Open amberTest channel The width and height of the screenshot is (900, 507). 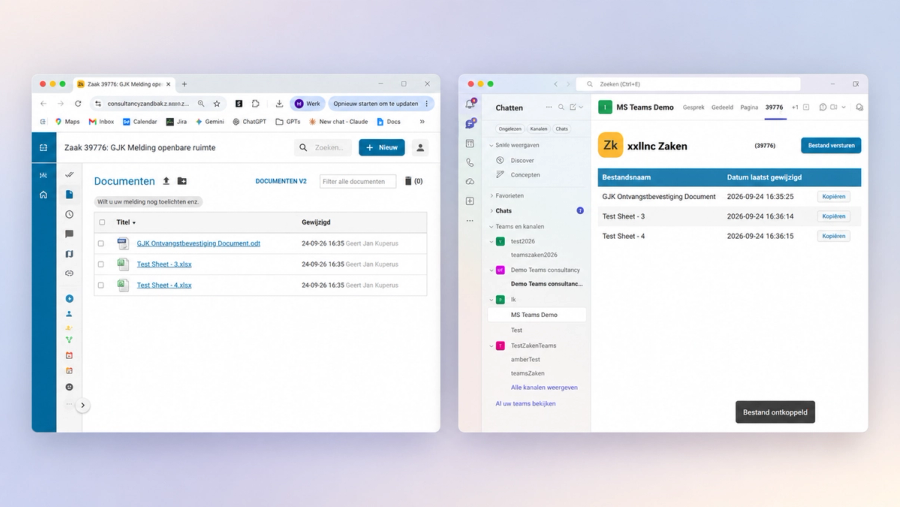[525, 359]
